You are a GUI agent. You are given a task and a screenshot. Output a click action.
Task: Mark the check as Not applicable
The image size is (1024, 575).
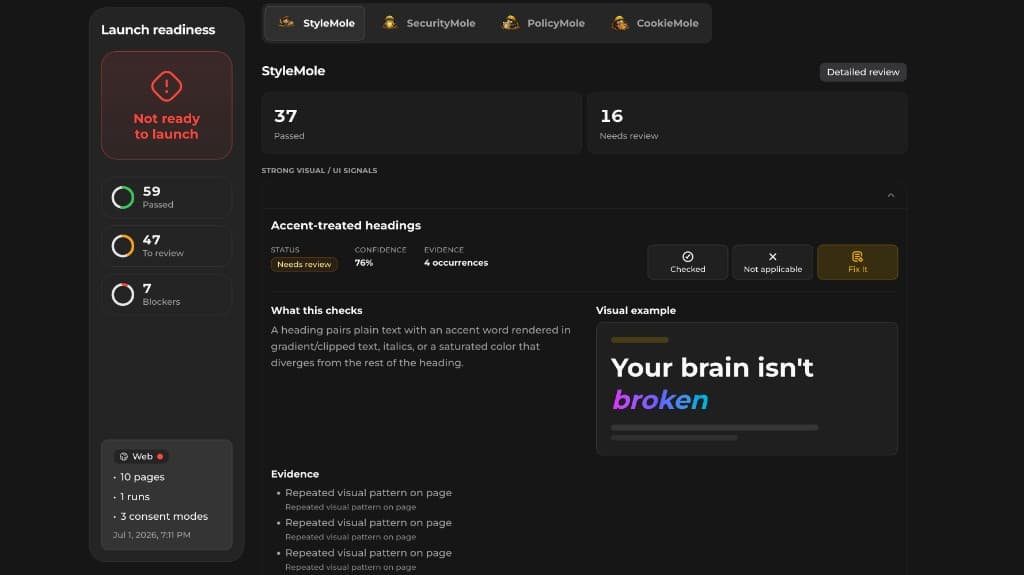tap(773, 262)
